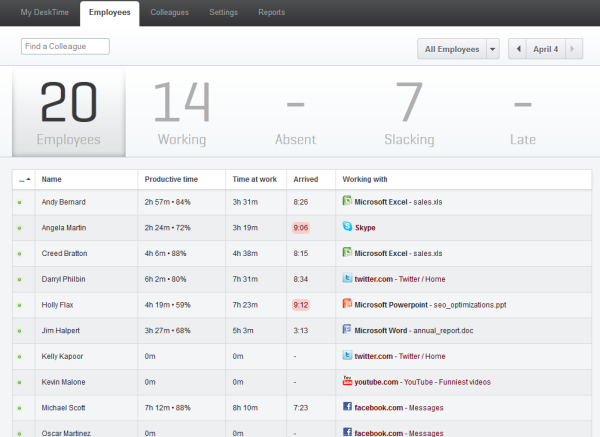Open the Settings tab

(223, 13)
